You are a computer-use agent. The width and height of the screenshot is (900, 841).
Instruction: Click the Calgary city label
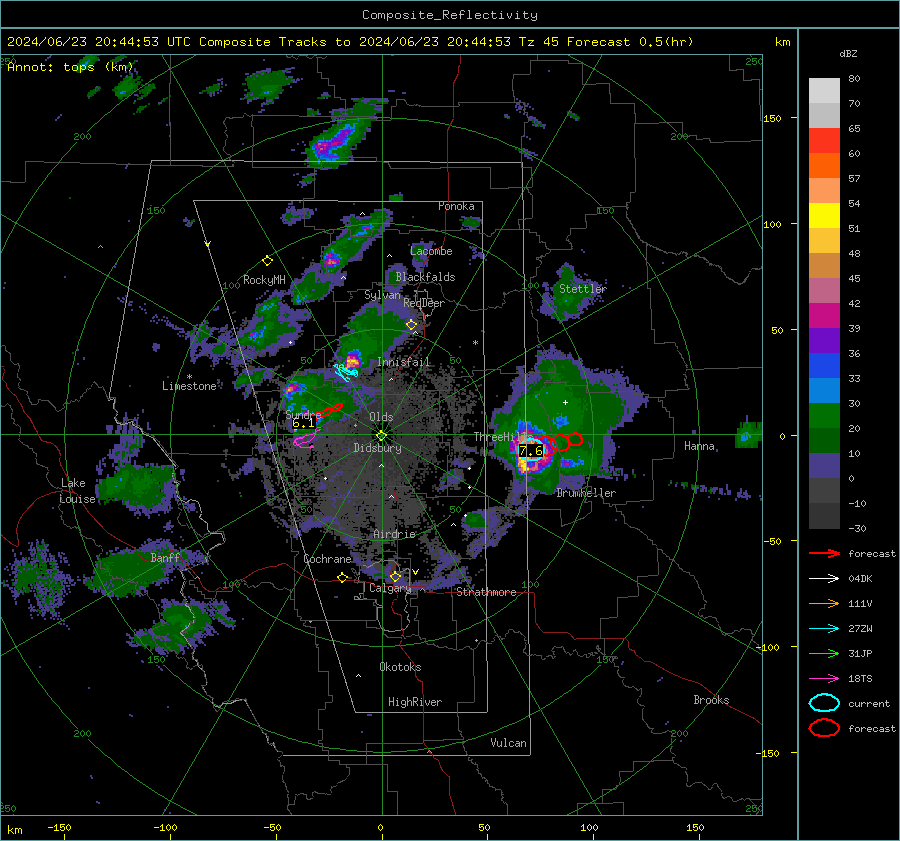390,588
